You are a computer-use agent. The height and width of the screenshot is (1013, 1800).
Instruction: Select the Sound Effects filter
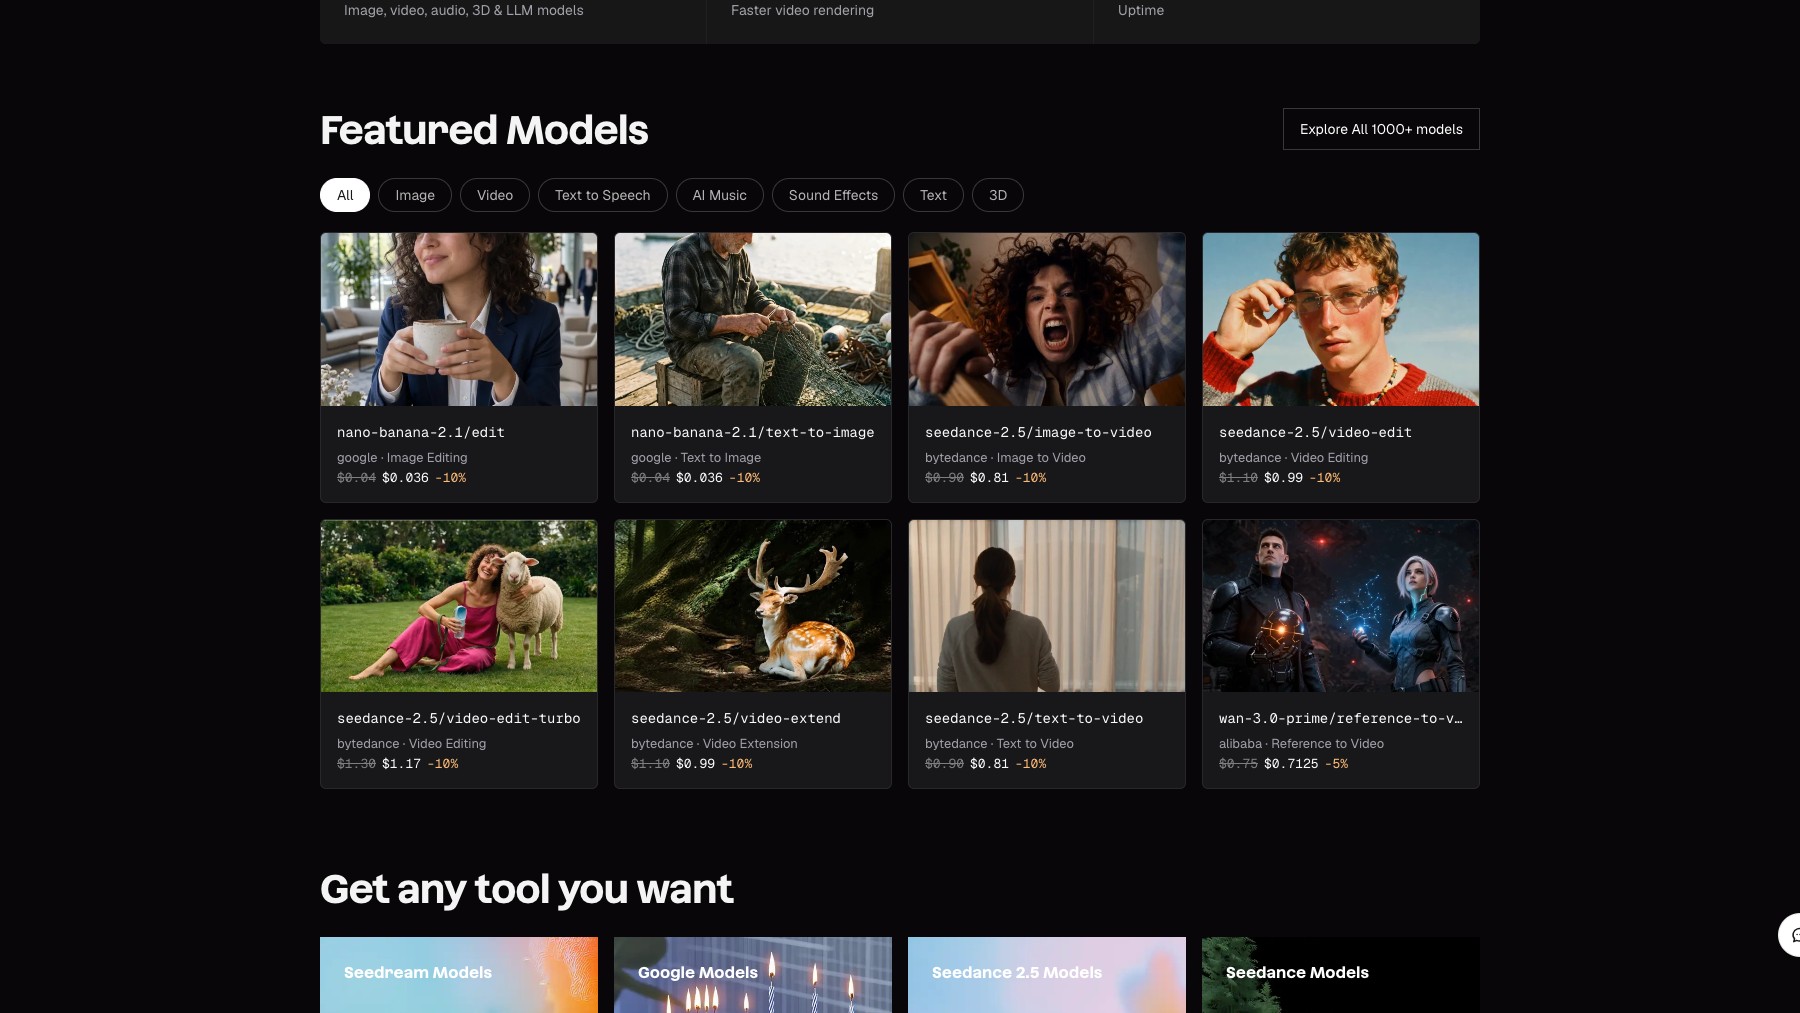[x=833, y=195]
